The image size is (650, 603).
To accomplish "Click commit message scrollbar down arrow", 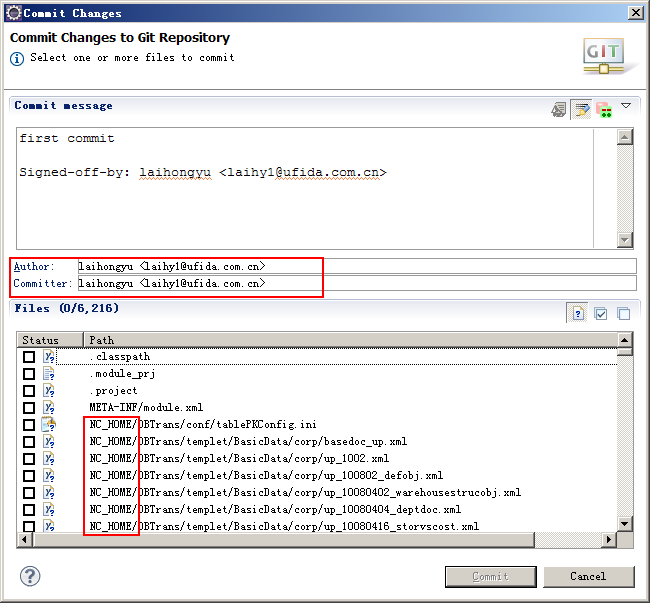I will 625,239.
